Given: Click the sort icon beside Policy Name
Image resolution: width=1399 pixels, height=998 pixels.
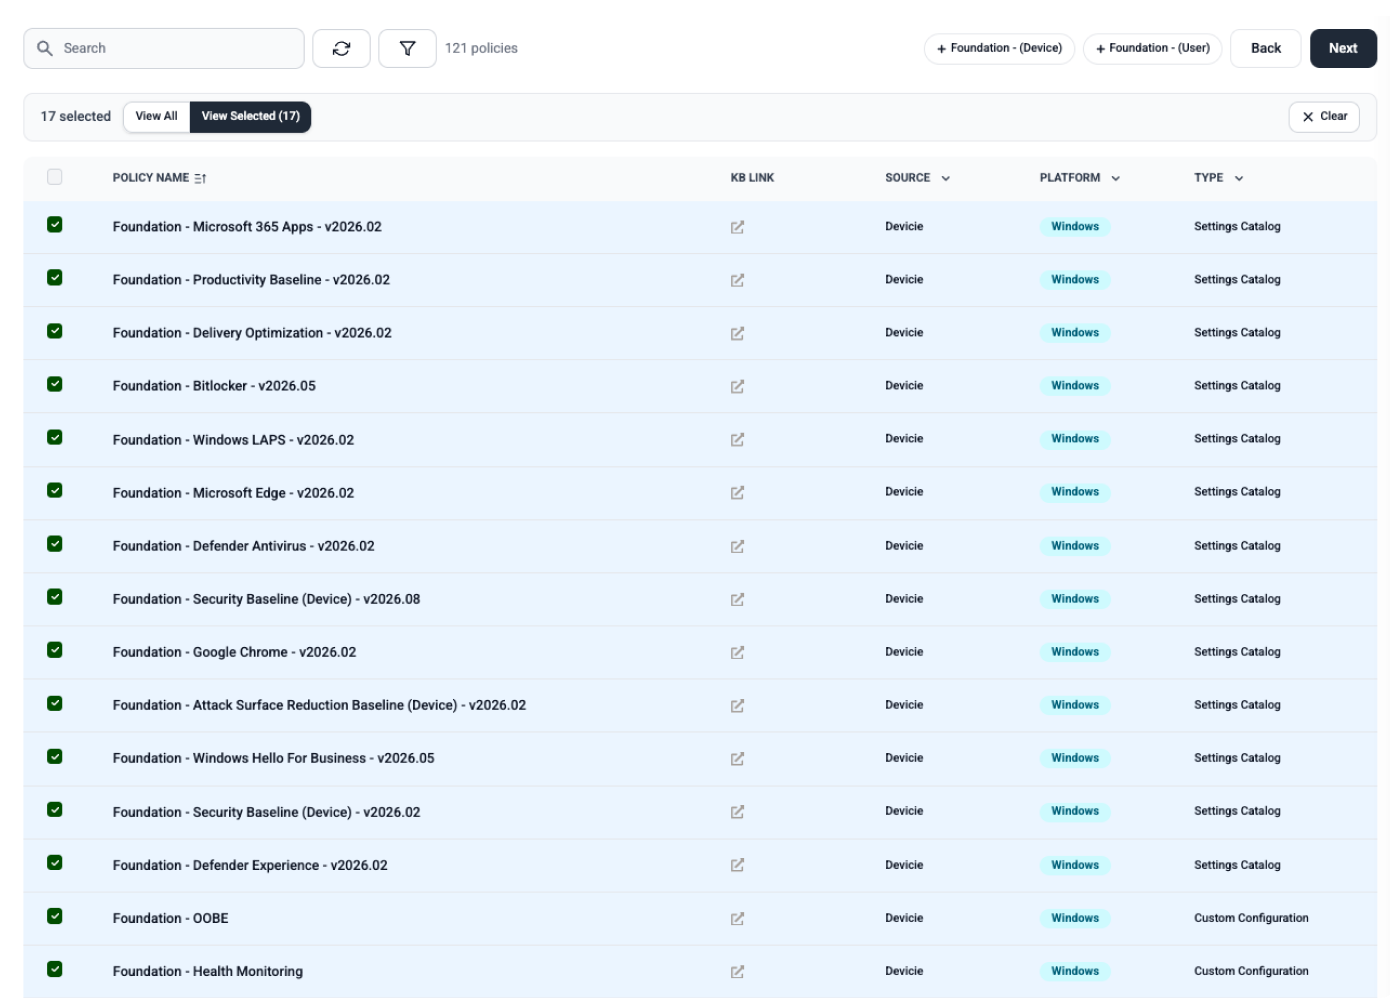Looking at the screenshot, I should (x=200, y=178).
